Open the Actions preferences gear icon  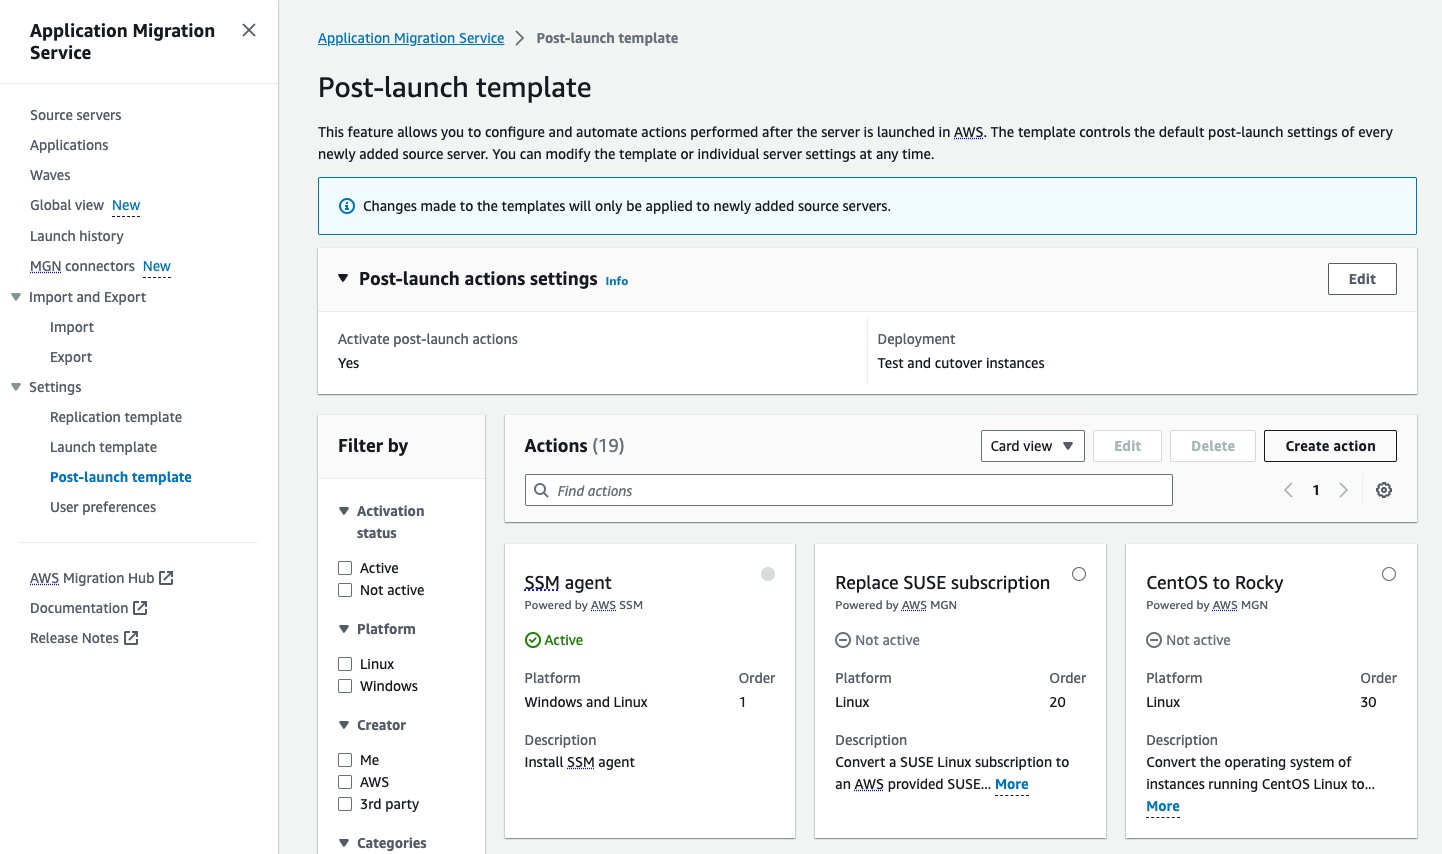[x=1384, y=490]
